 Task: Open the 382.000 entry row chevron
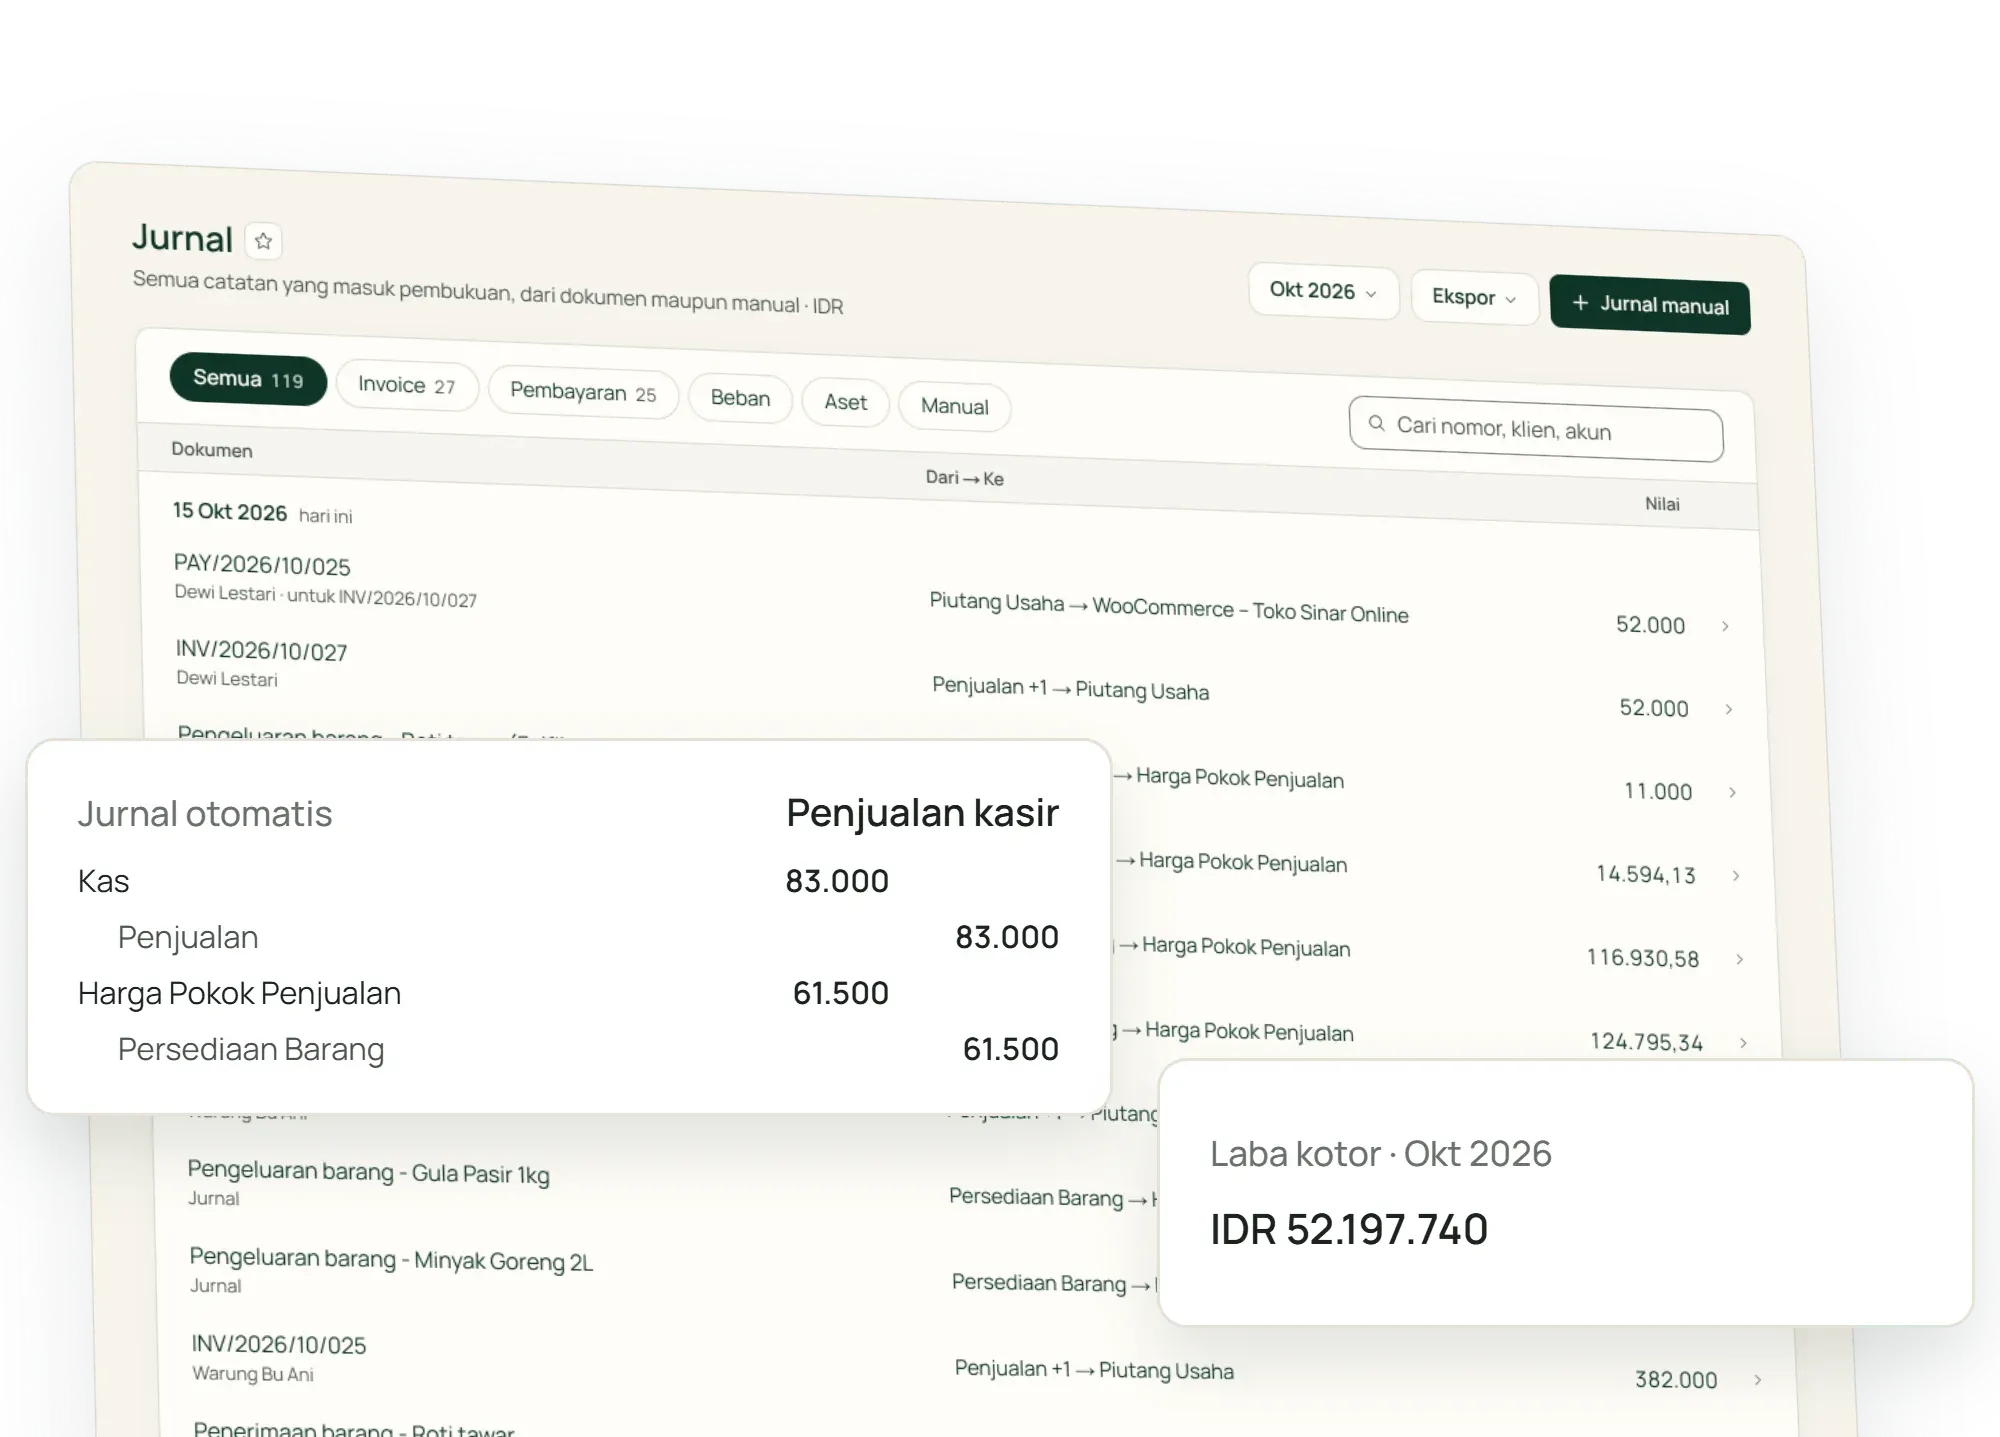(x=1757, y=1380)
